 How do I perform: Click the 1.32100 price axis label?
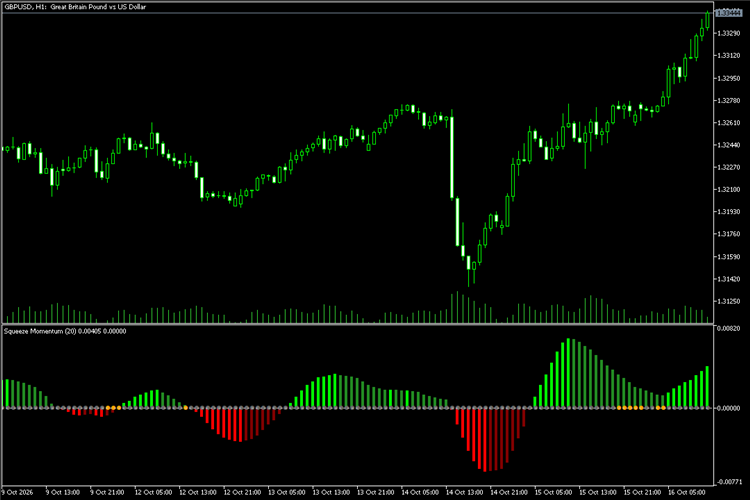pos(728,189)
